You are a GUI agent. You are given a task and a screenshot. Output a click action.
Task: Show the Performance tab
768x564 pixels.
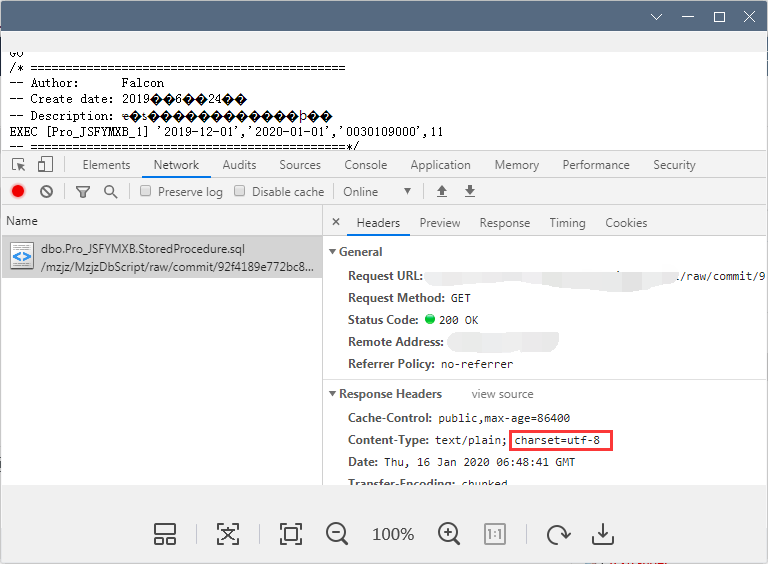596,165
